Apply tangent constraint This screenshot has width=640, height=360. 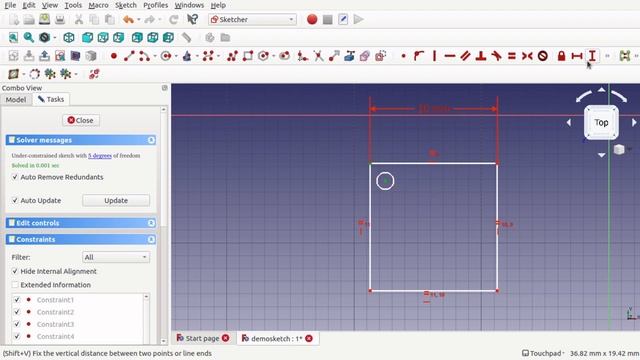pyautogui.click(x=496, y=56)
